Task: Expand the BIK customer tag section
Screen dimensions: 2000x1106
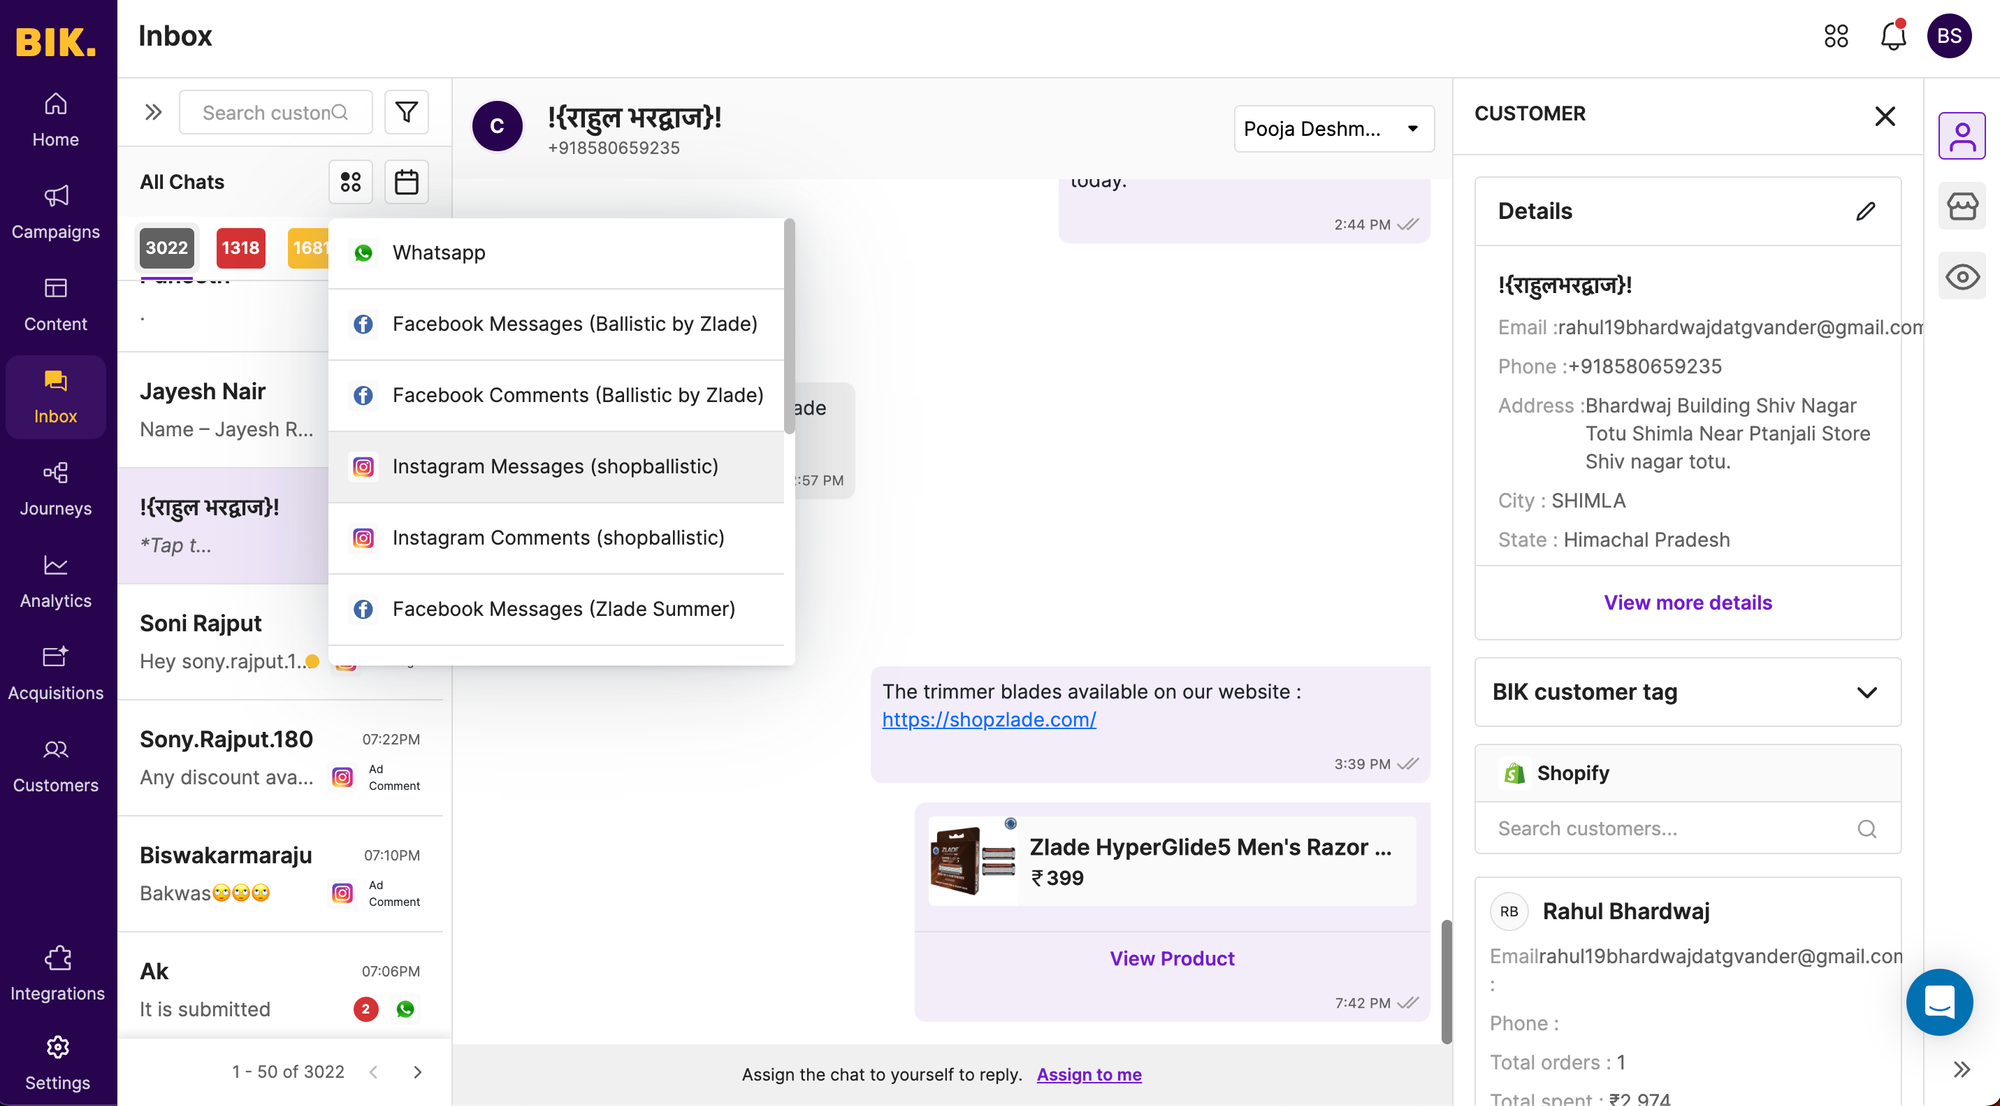Action: [1866, 692]
